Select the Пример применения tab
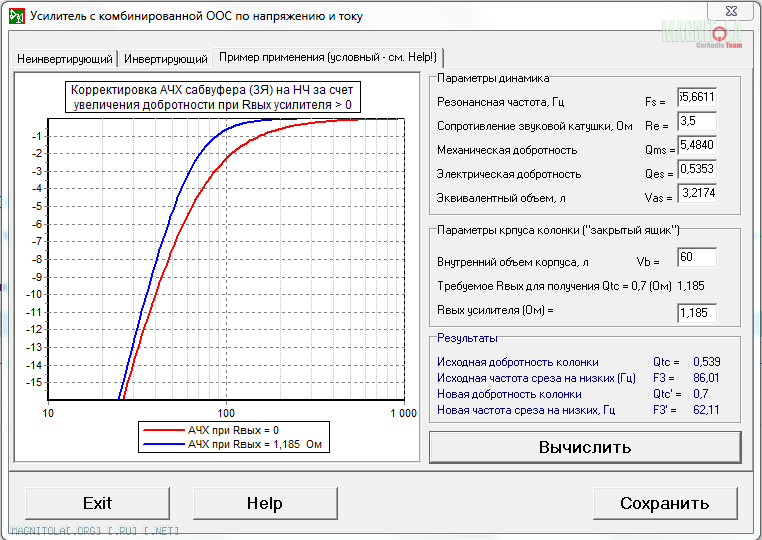Image resolution: width=762 pixels, height=540 pixels. point(329,58)
